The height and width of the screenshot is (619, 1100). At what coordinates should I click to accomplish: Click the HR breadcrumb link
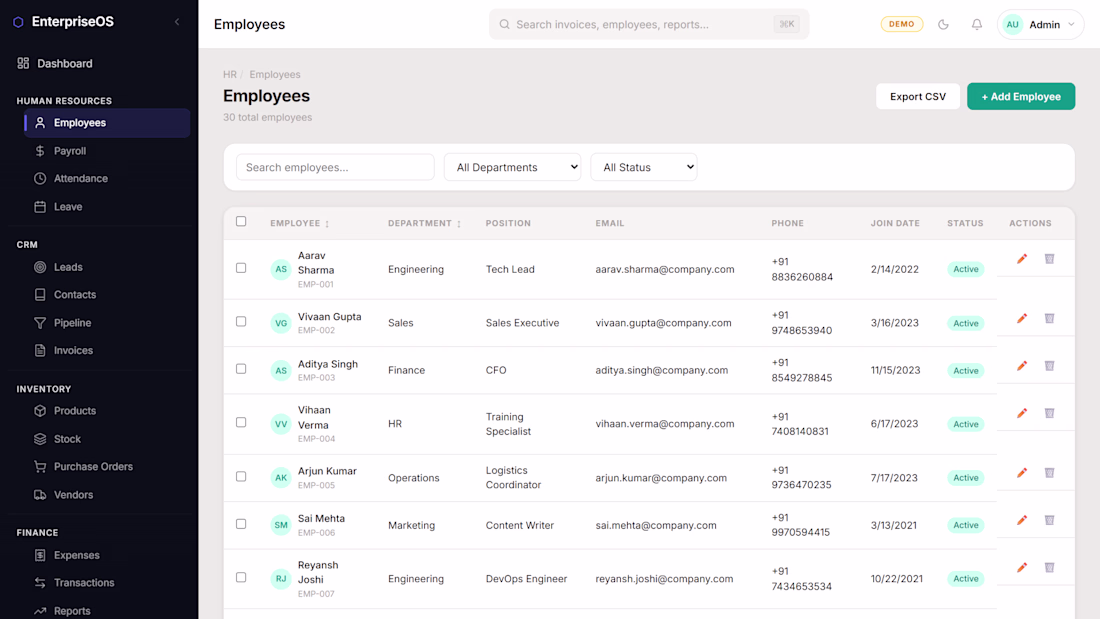(229, 74)
